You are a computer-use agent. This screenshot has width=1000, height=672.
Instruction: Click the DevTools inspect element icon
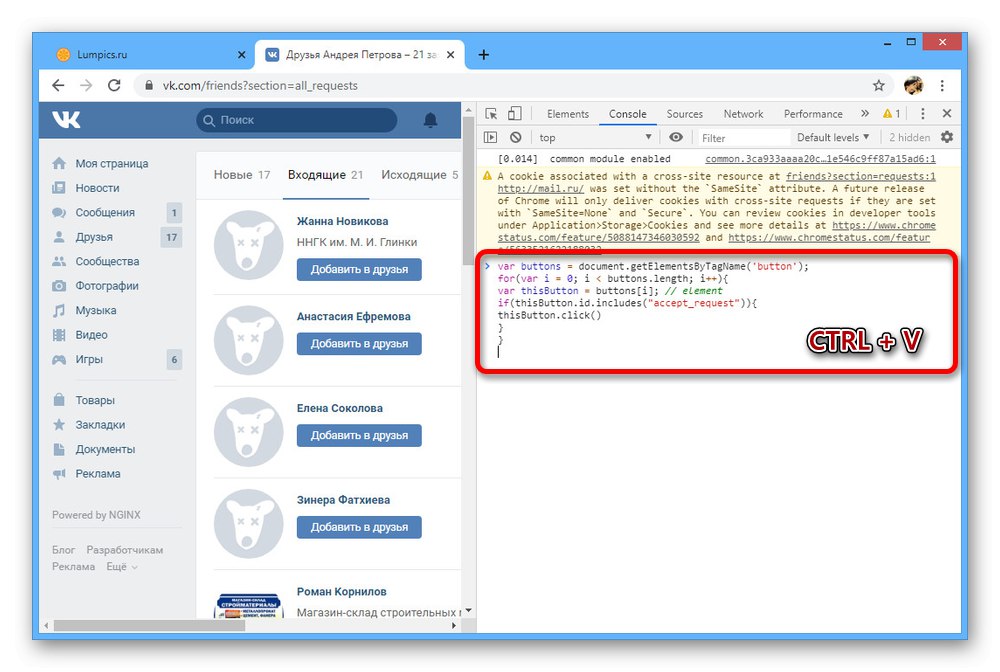pos(491,113)
